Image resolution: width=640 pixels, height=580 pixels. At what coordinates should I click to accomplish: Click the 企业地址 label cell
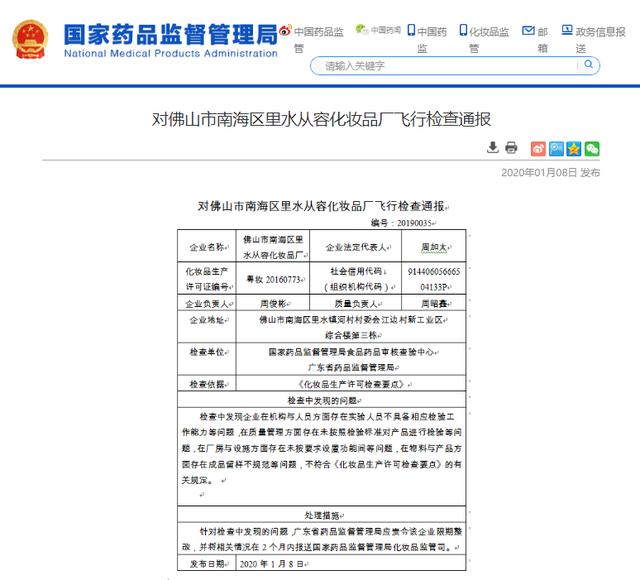pos(207,327)
